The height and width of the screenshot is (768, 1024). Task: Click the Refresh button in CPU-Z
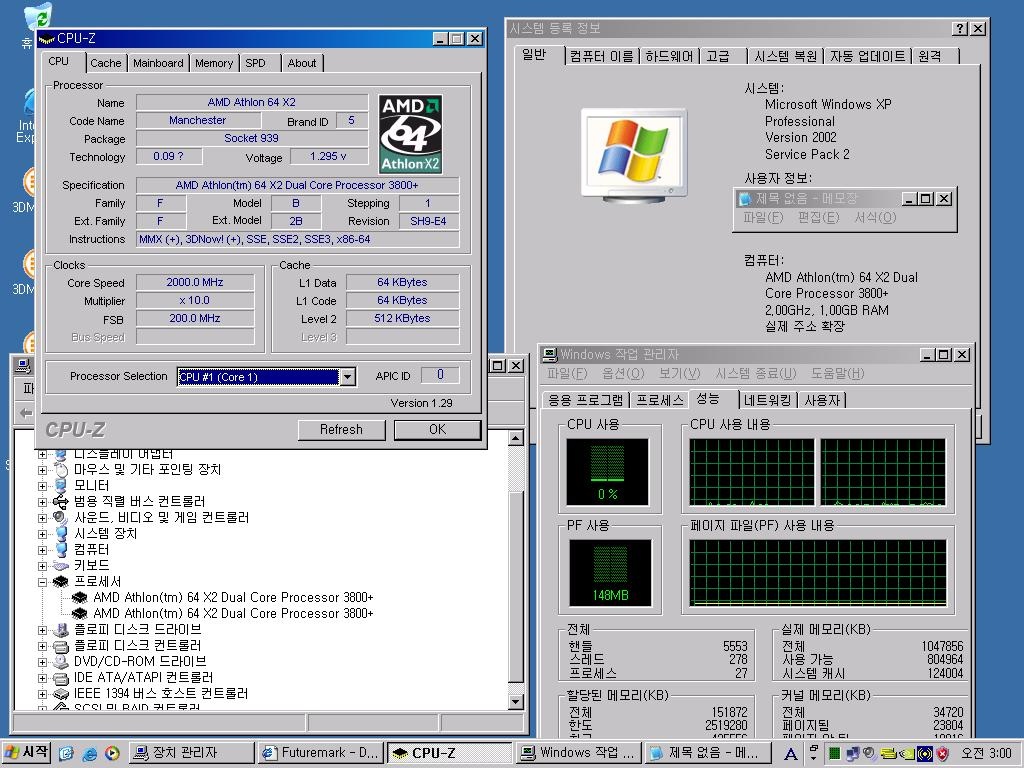[341, 430]
